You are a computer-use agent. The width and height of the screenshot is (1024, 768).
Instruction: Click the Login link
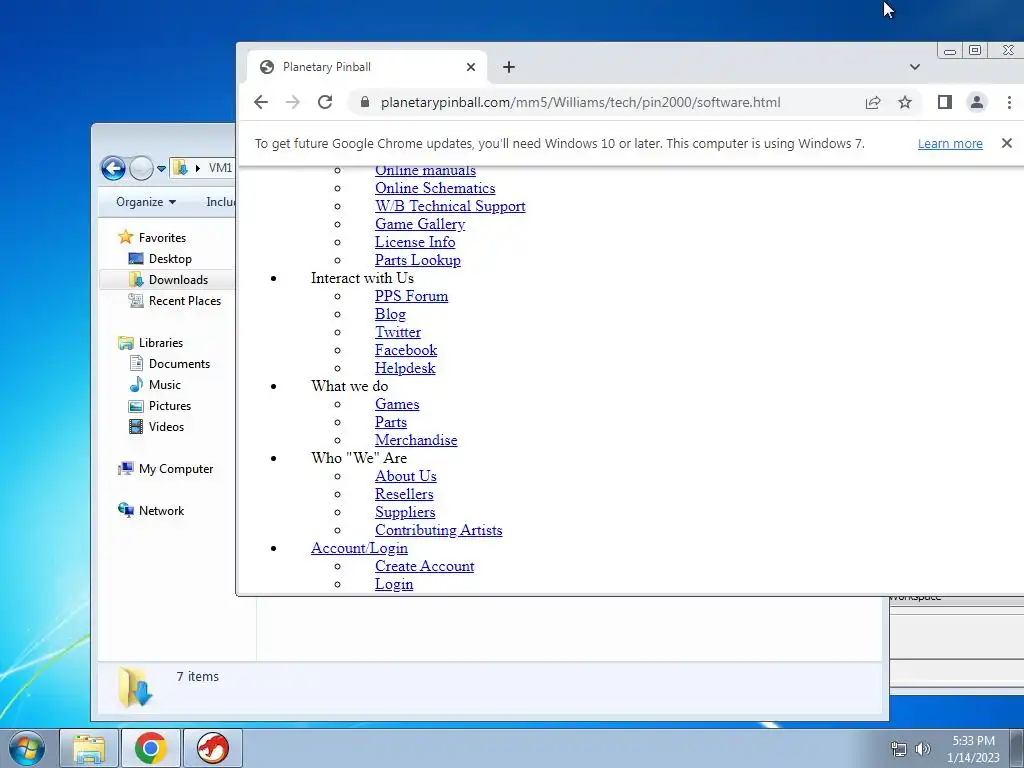click(394, 584)
